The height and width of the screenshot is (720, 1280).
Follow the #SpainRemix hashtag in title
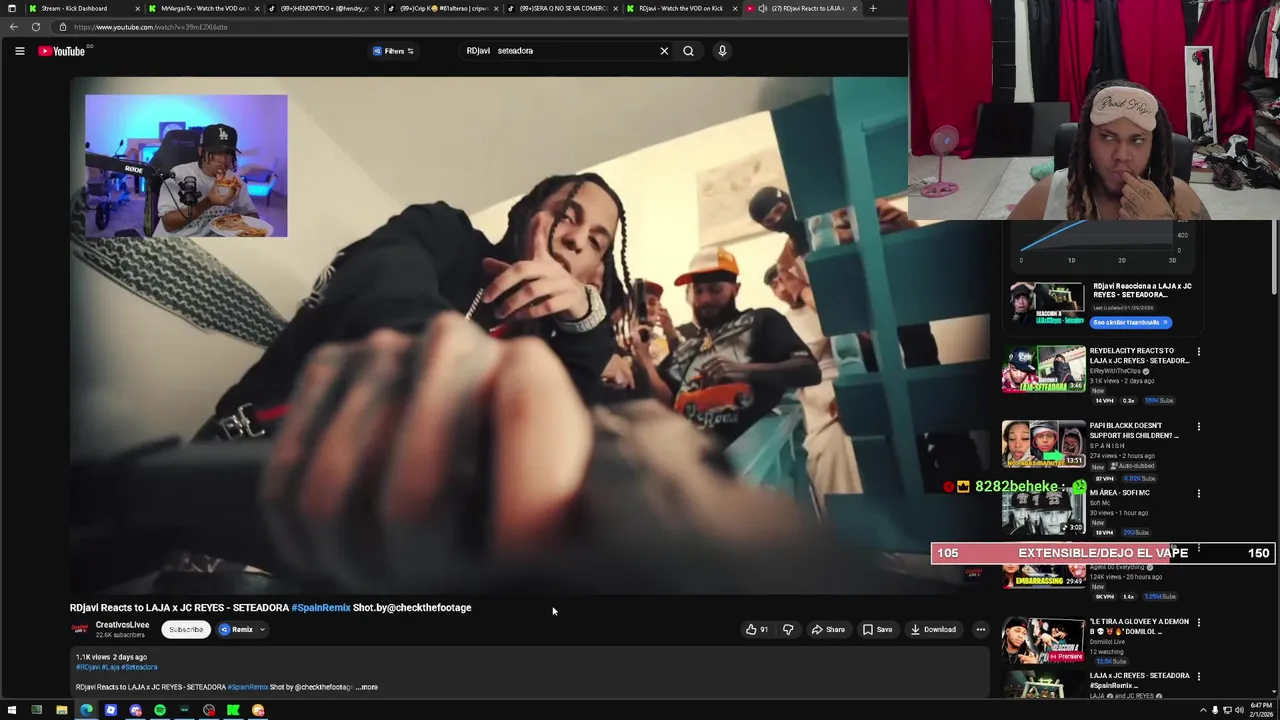point(321,607)
